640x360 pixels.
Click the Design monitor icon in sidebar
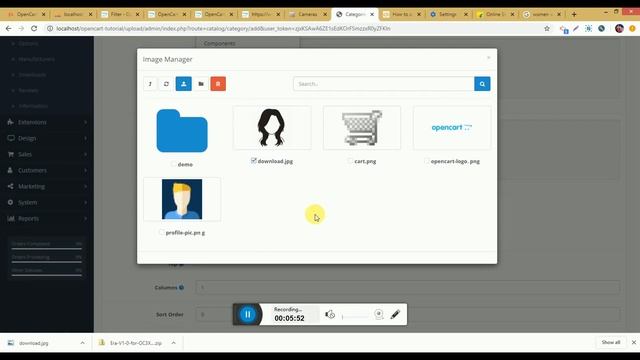coord(11,138)
